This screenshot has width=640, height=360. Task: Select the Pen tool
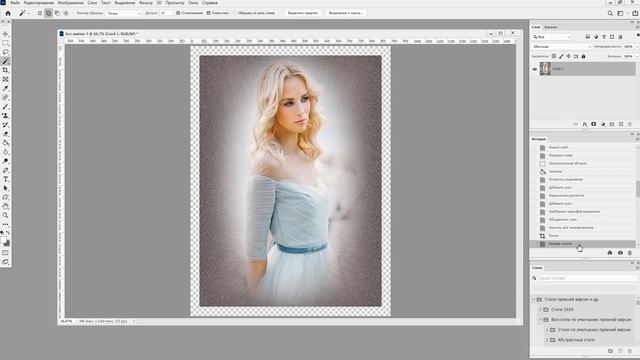click(5, 170)
